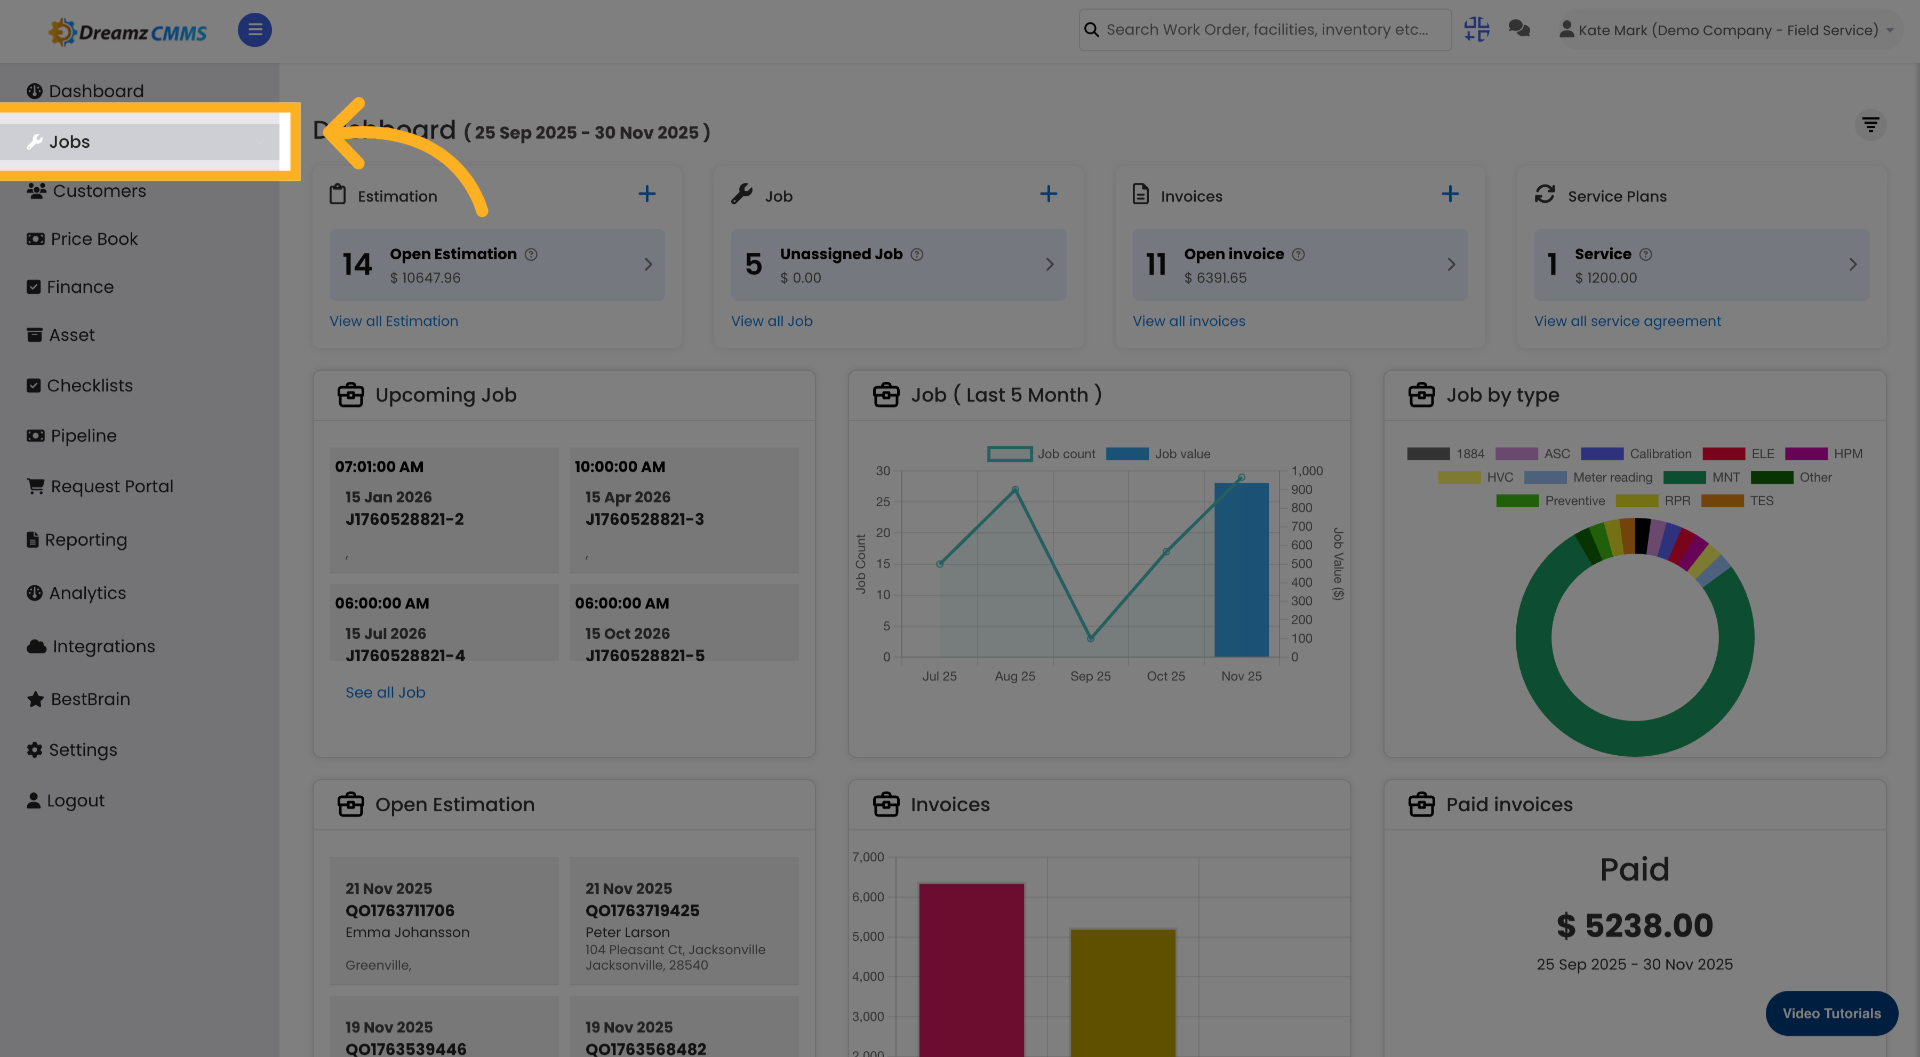Screen dimensions: 1920x1057
Task: Open the chat messages icon in top bar
Action: tap(1519, 29)
